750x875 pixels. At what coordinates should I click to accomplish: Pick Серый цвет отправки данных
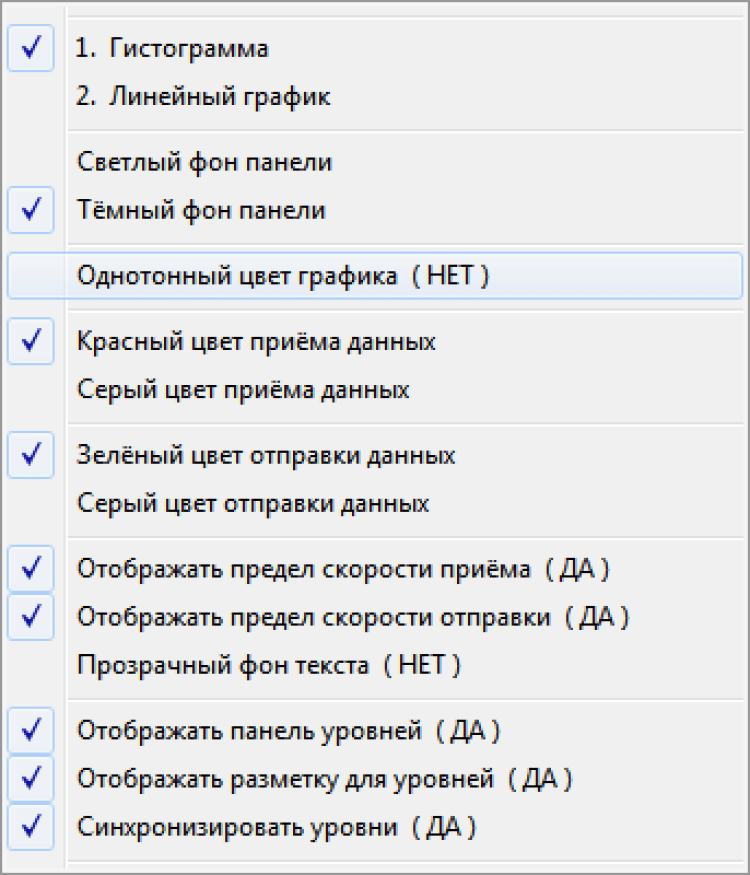pyautogui.click(x=253, y=503)
